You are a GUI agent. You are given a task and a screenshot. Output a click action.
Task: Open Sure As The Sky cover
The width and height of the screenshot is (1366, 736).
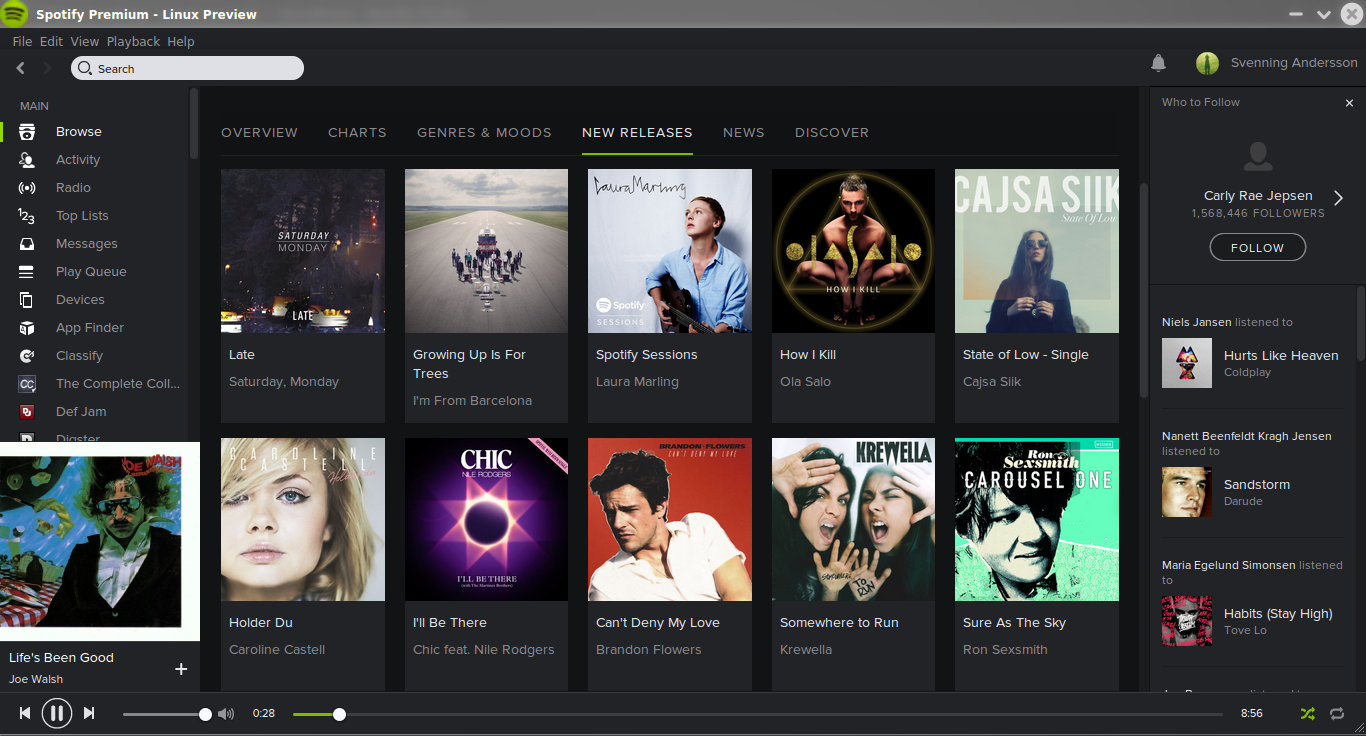(x=1037, y=519)
